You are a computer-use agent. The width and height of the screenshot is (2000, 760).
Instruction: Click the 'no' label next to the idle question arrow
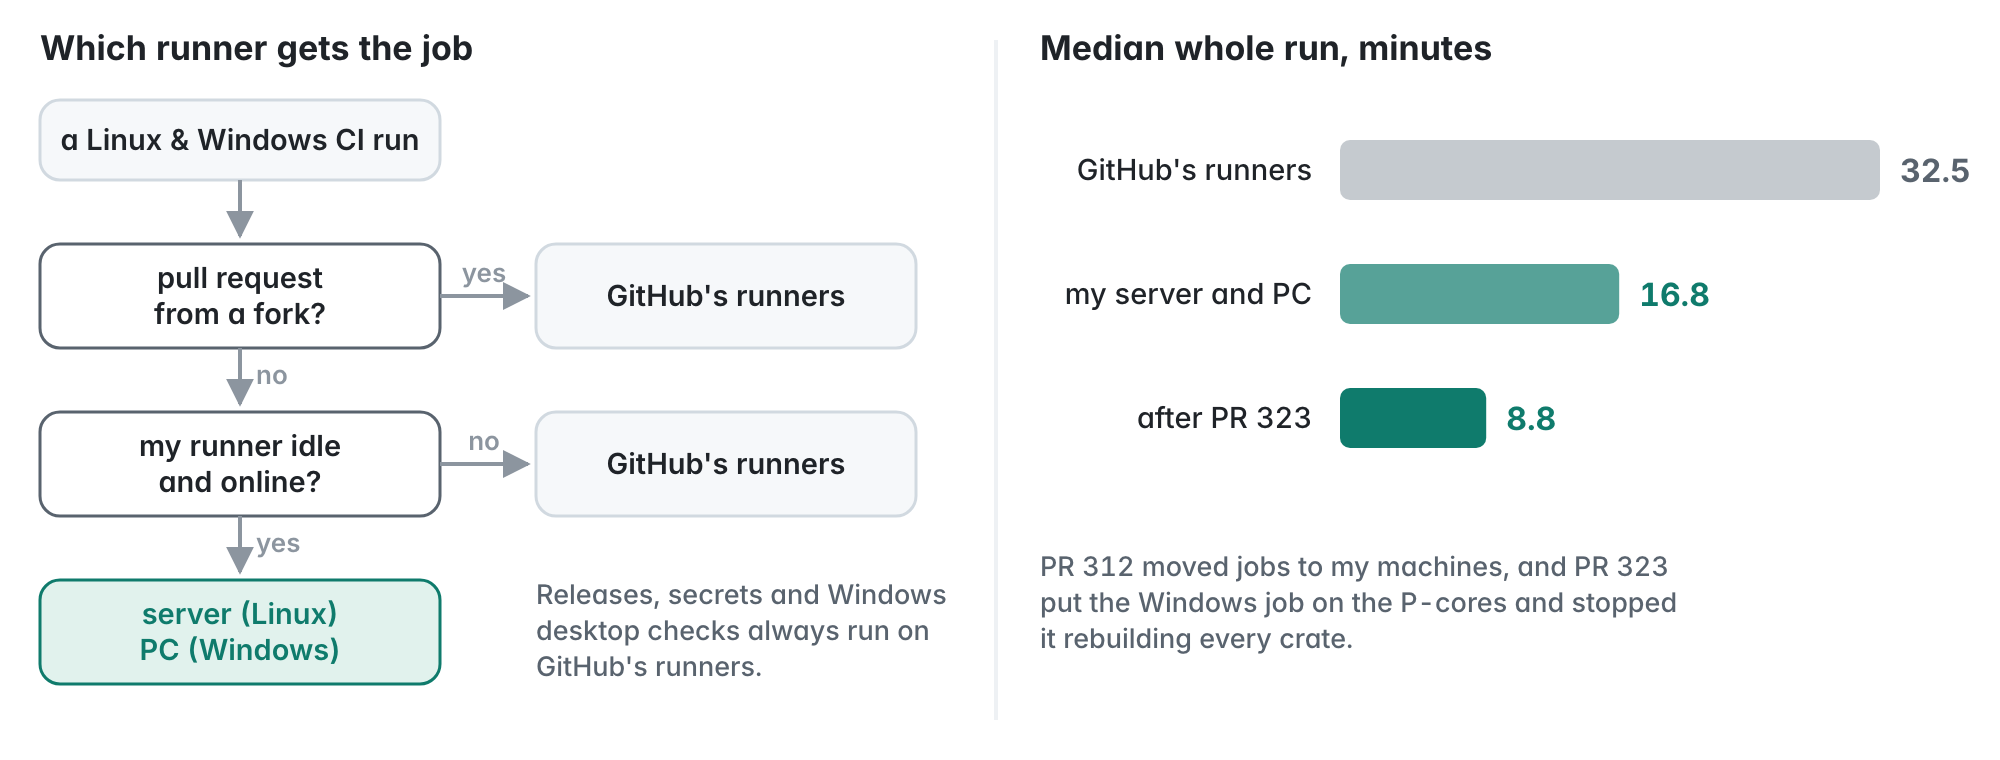coord(484,442)
